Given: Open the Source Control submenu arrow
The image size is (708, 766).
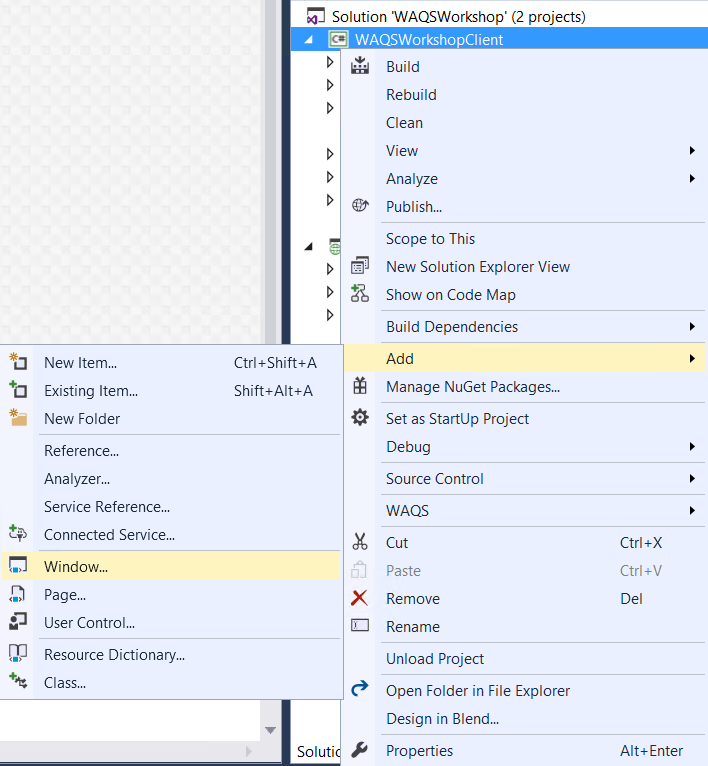Looking at the screenshot, I should click(692, 478).
